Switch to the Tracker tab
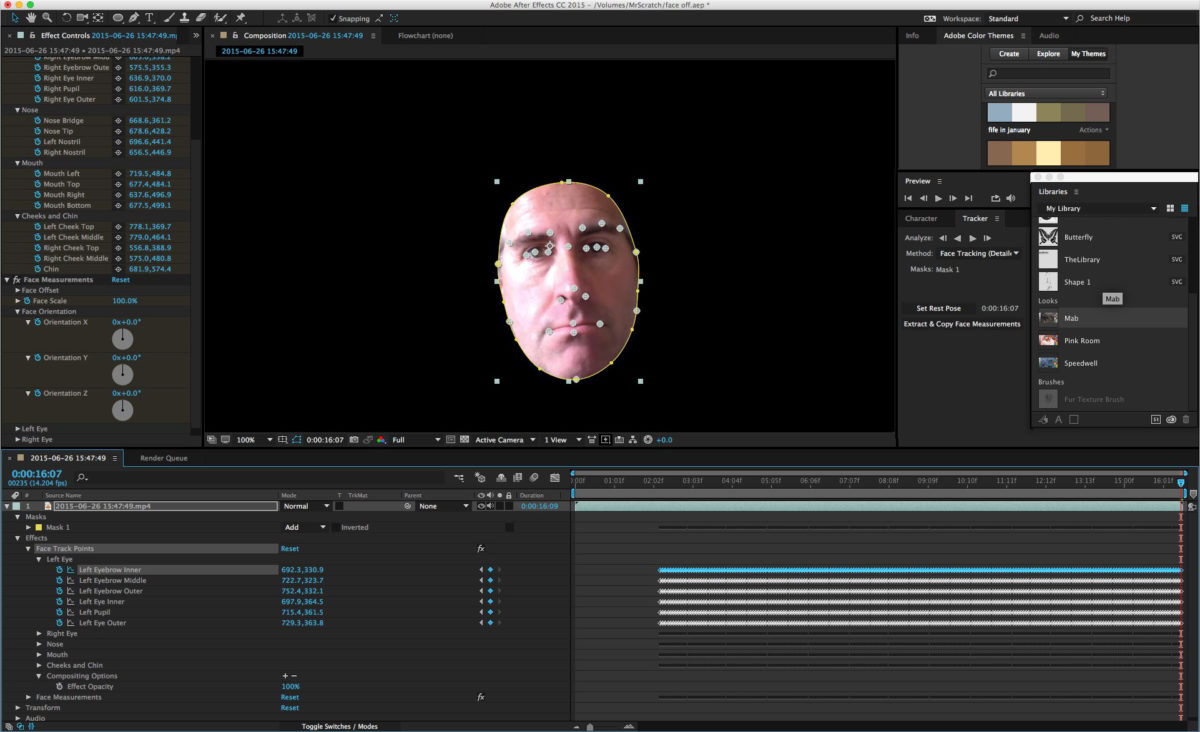 pyautogui.click(x=977, y=218)
